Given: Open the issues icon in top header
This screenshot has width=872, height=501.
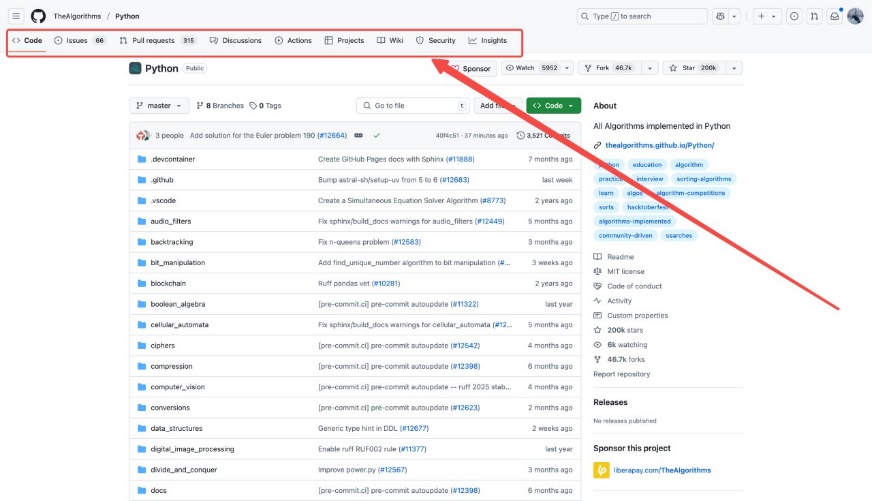Looking at the screenshot, I should 794,16.
